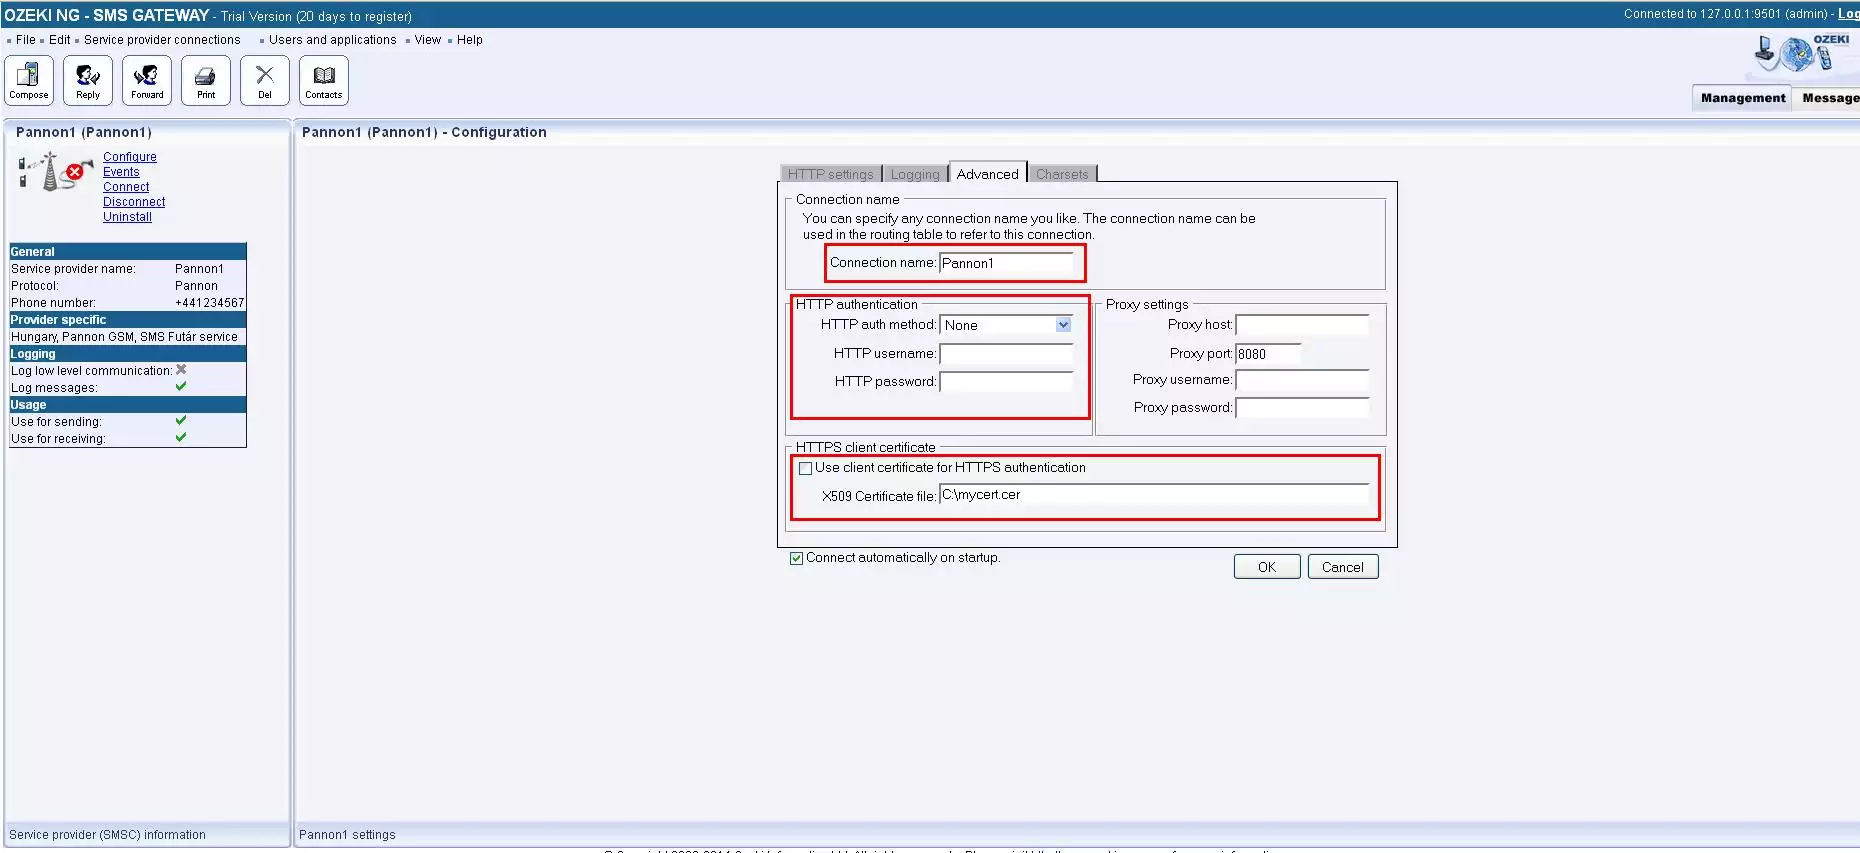The image size is (1860, 853).
Task: Select the Management tab
Action: click(x=1743, y=98)
